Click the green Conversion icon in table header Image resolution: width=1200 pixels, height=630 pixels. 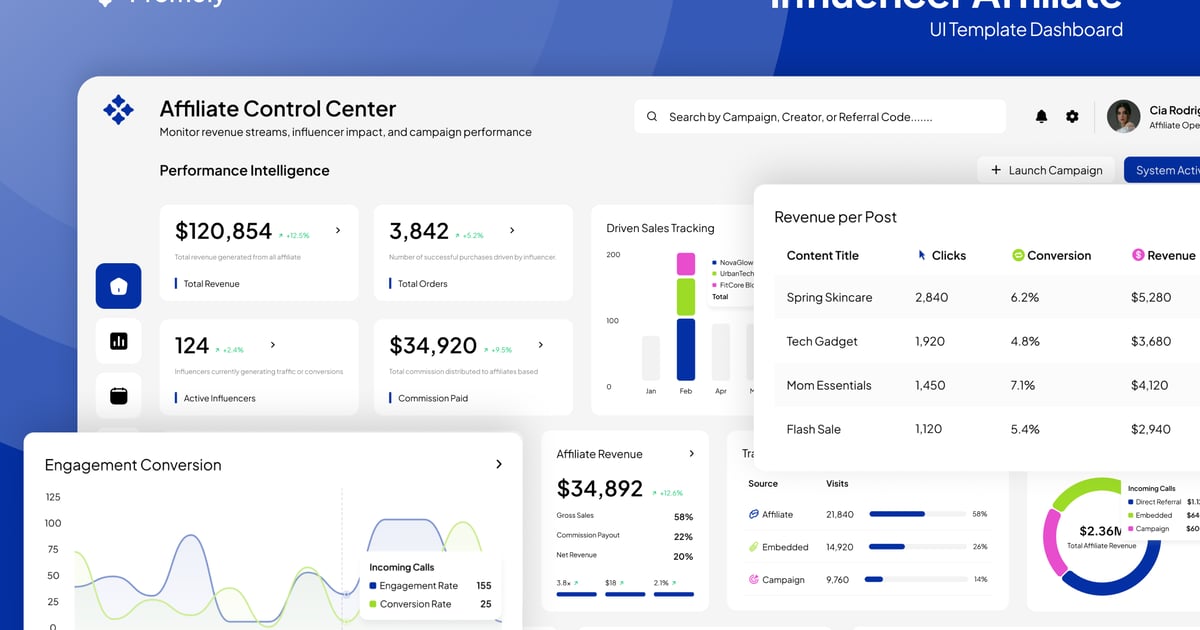(x=1018, y=255)
